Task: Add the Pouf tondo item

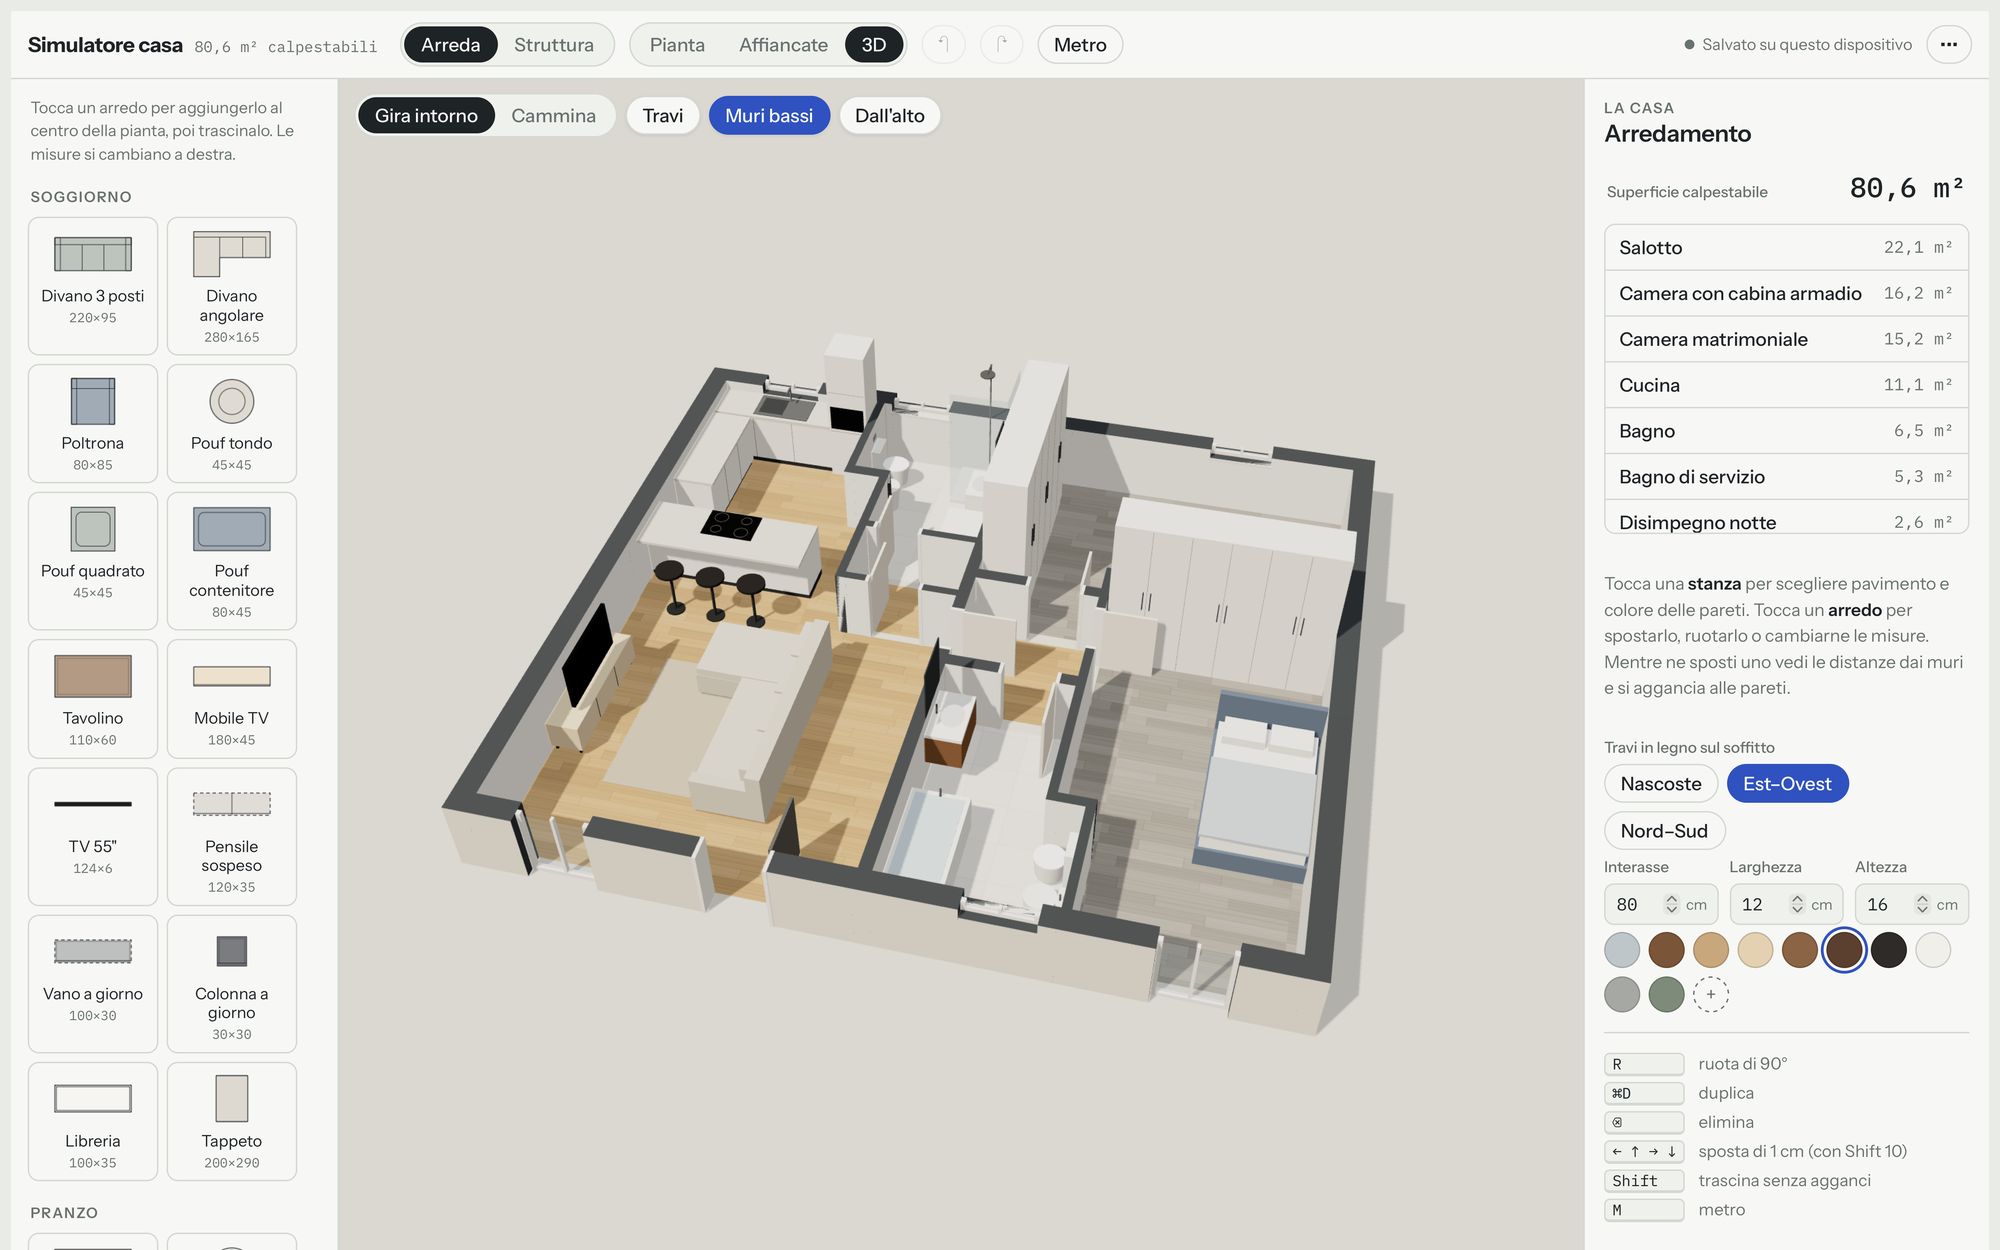Action: [232, 423]
